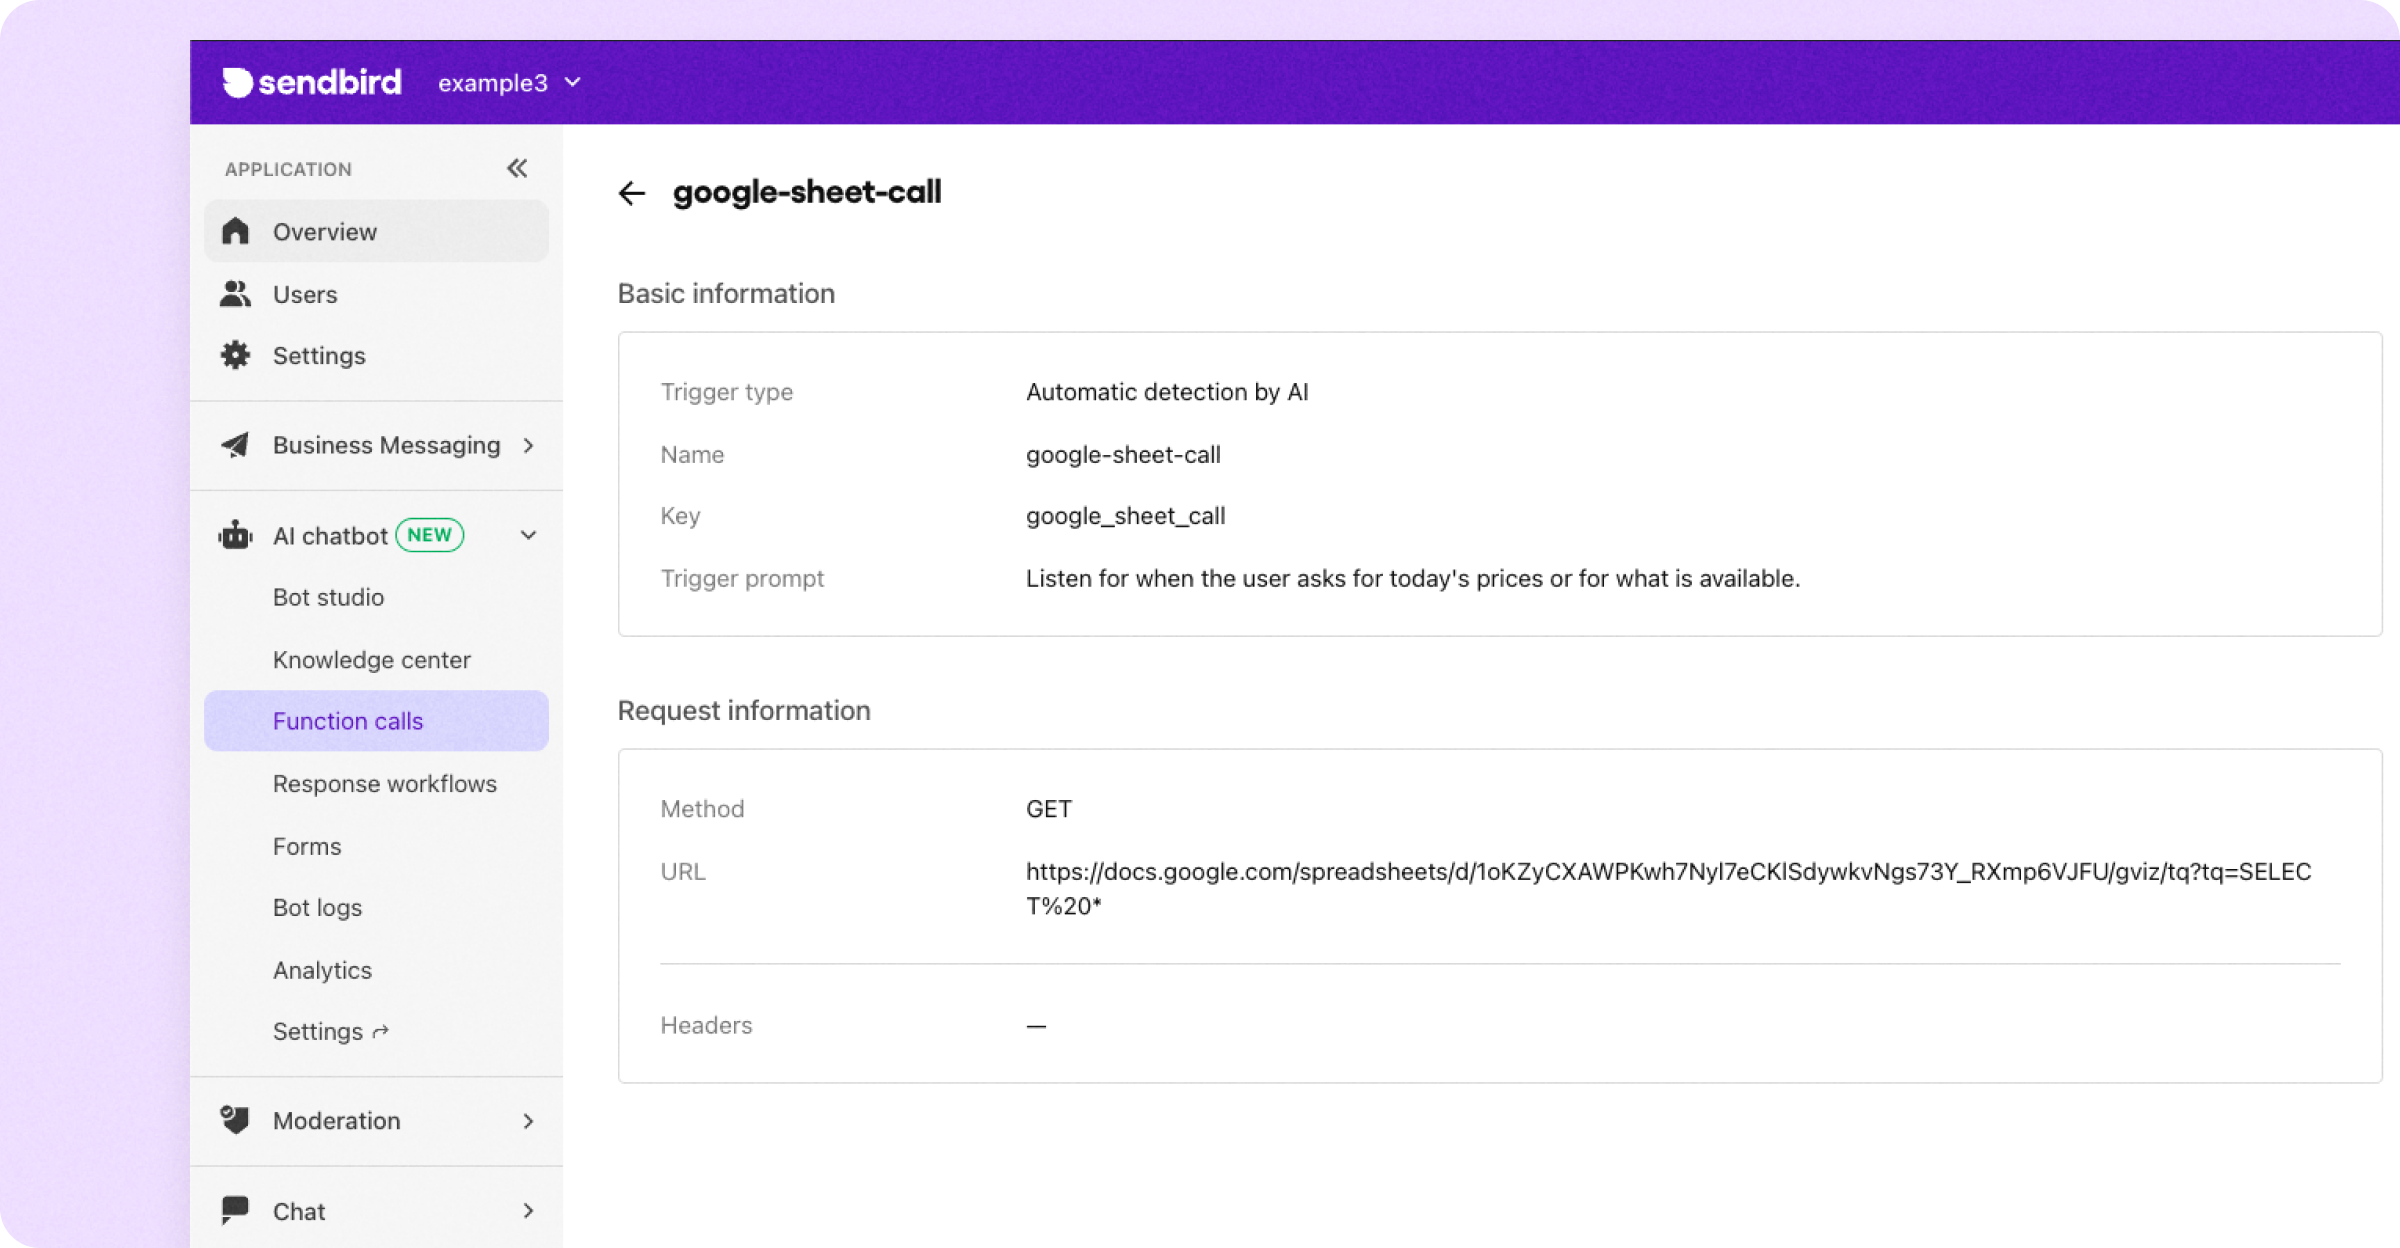Collapse the Application sidebar
Viewport: 2400px width, 1248px height.
518,168
